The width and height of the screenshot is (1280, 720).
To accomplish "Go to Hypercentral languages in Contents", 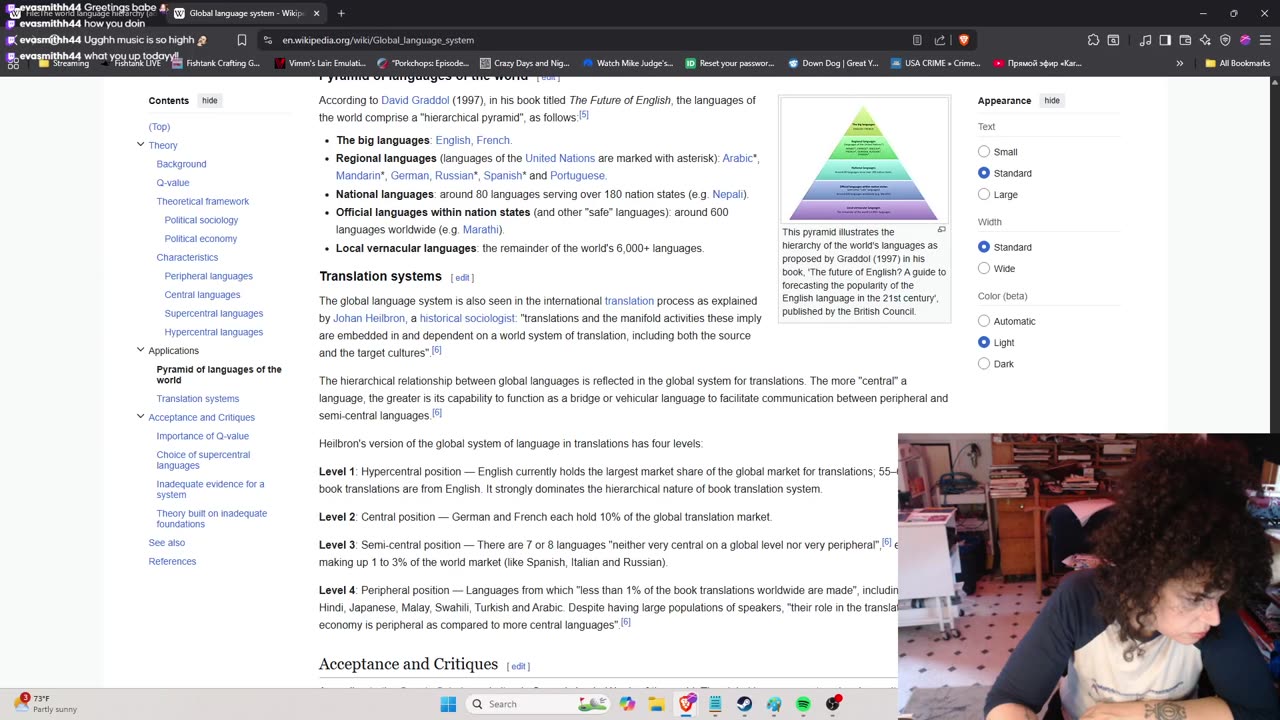I will tap(214, 332).
